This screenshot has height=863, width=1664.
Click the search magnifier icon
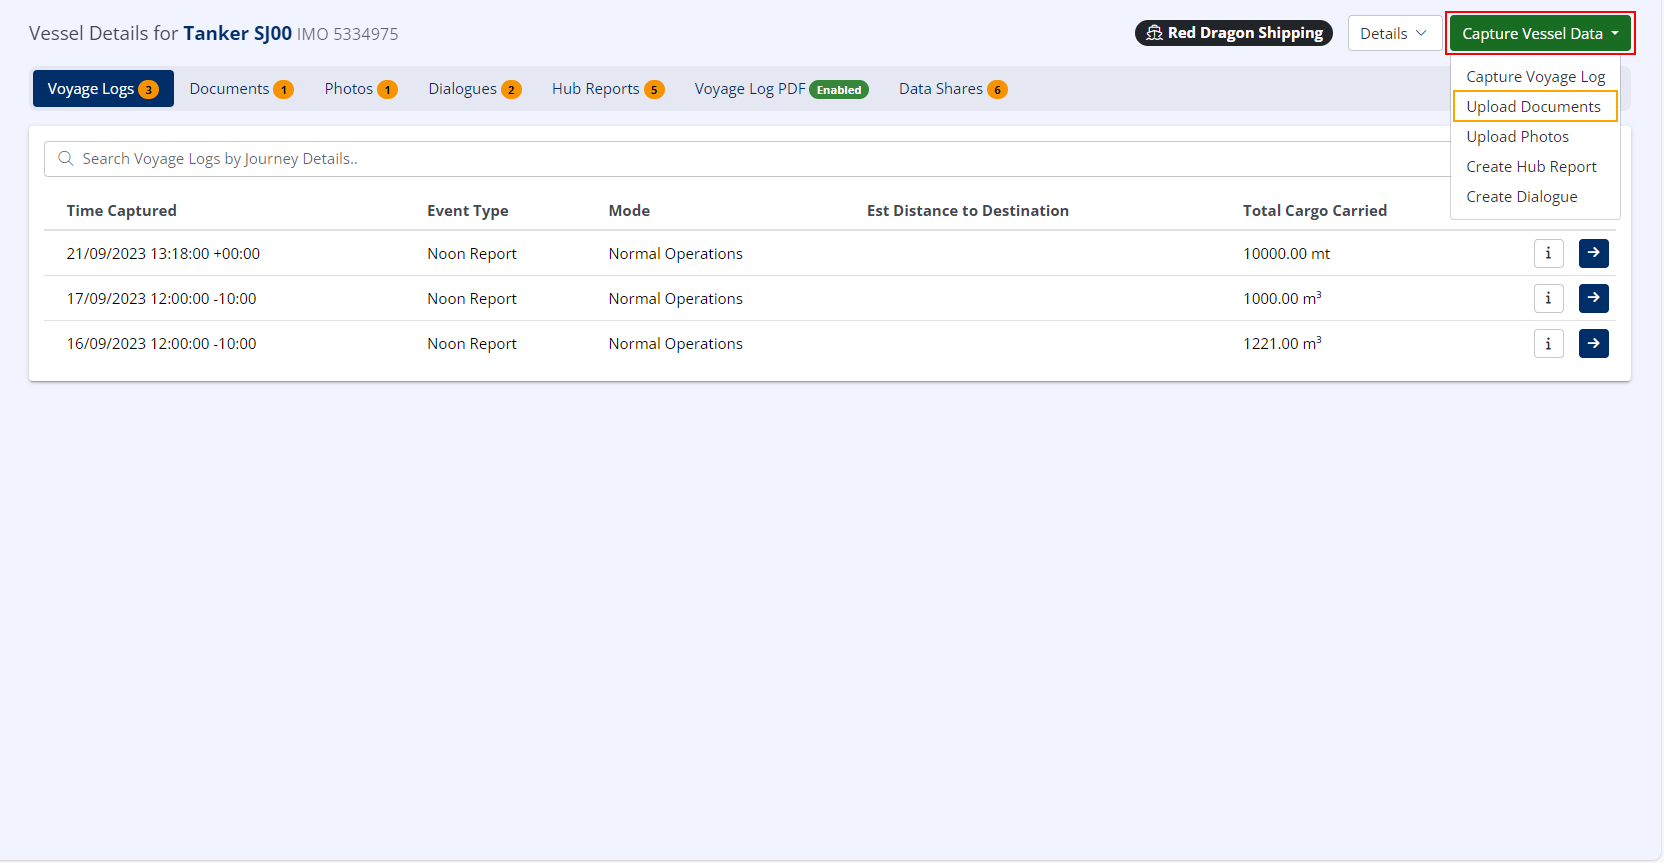[66, 159]
